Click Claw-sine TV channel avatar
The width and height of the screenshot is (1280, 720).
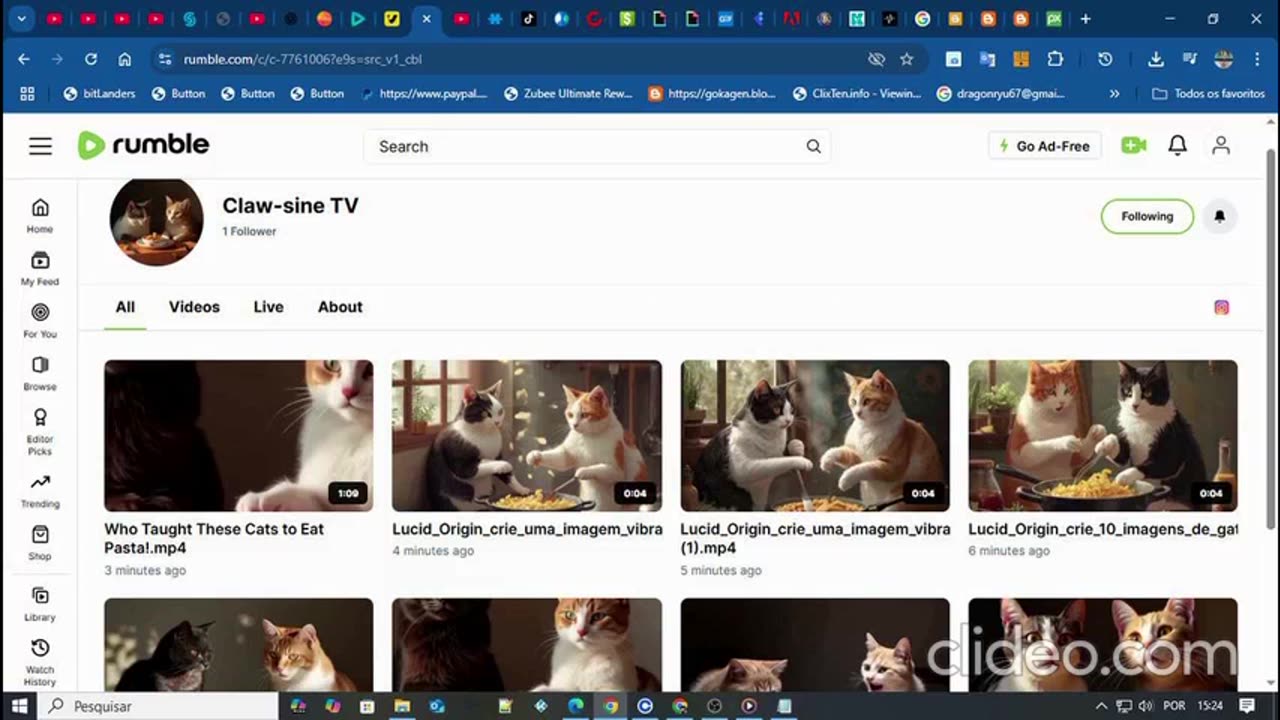(x=156, y=221)
